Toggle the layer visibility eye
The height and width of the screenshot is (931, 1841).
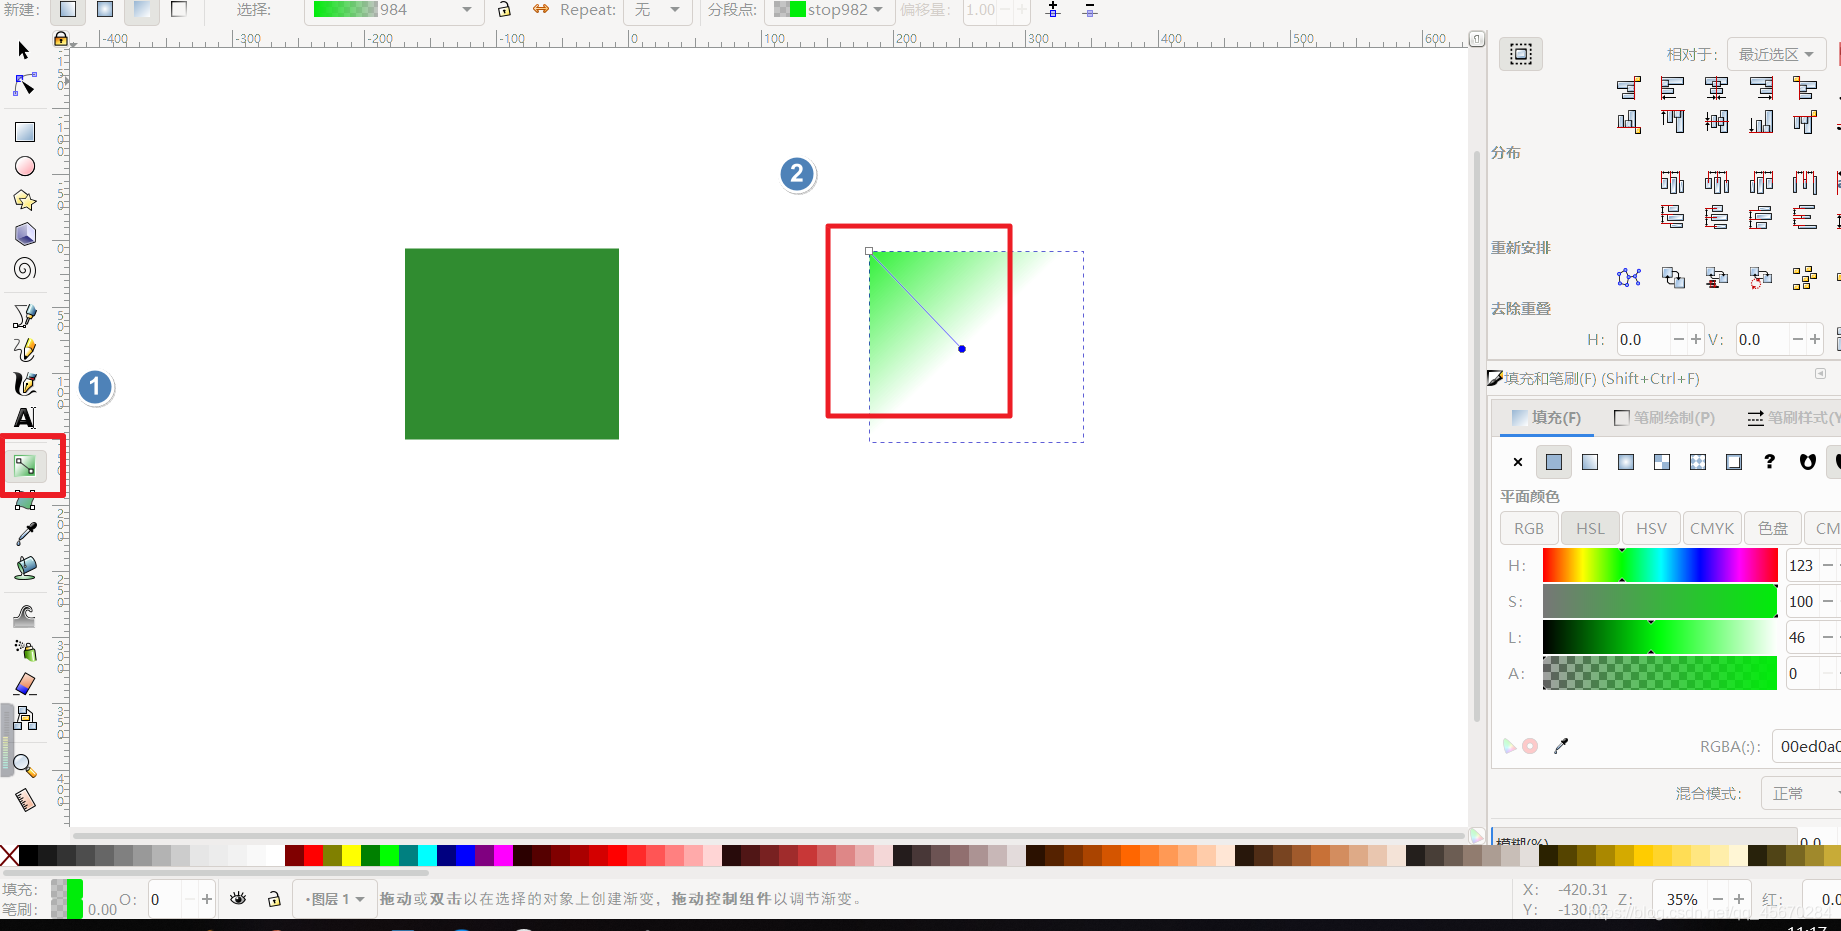[238, 898]
